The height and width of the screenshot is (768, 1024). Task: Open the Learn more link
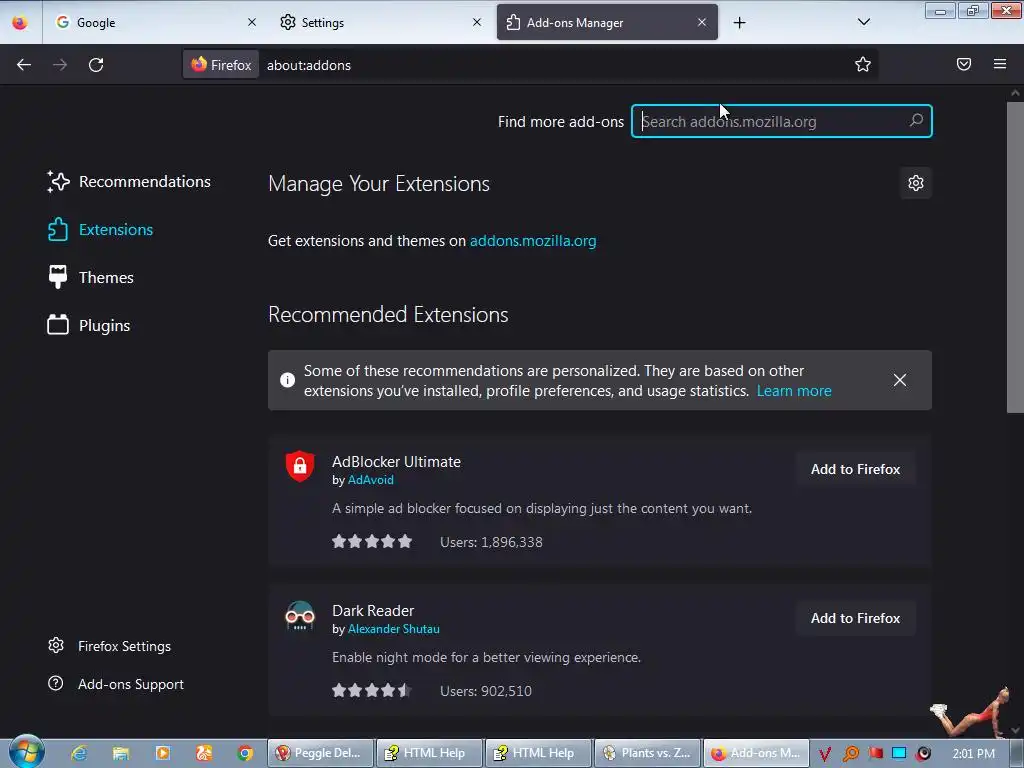click(x=794, y=391)
